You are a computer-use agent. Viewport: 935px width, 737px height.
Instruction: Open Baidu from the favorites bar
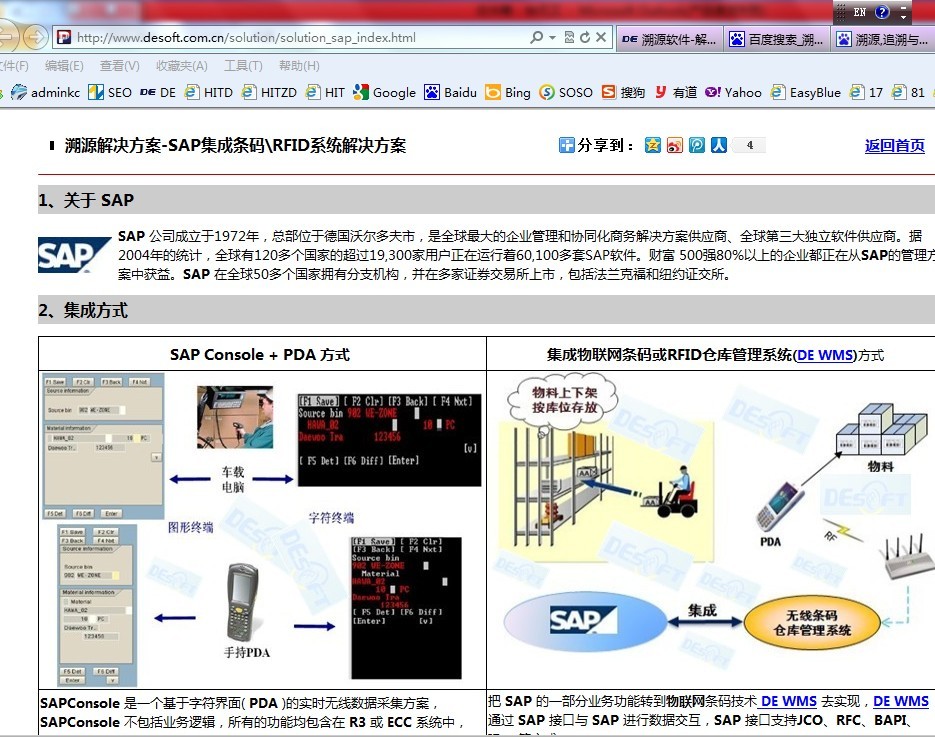pos(450,91)
